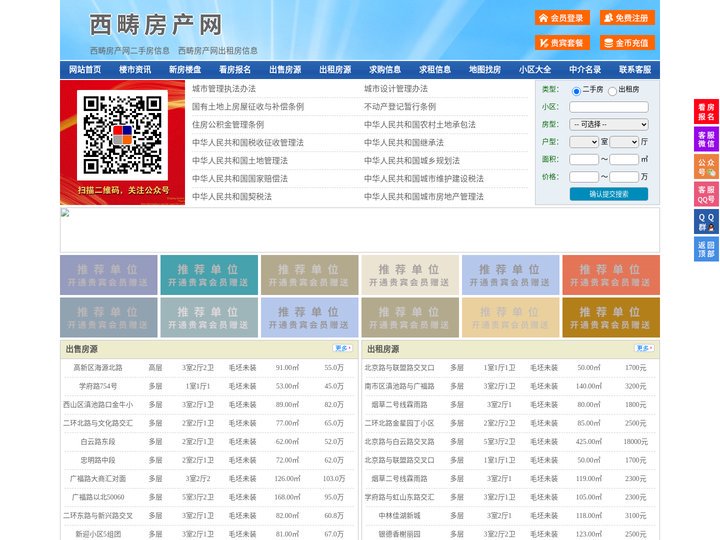Open the 中华人民共和国土地管理法 link
Screen dimensions: 720x540
(x=240, y=160)
